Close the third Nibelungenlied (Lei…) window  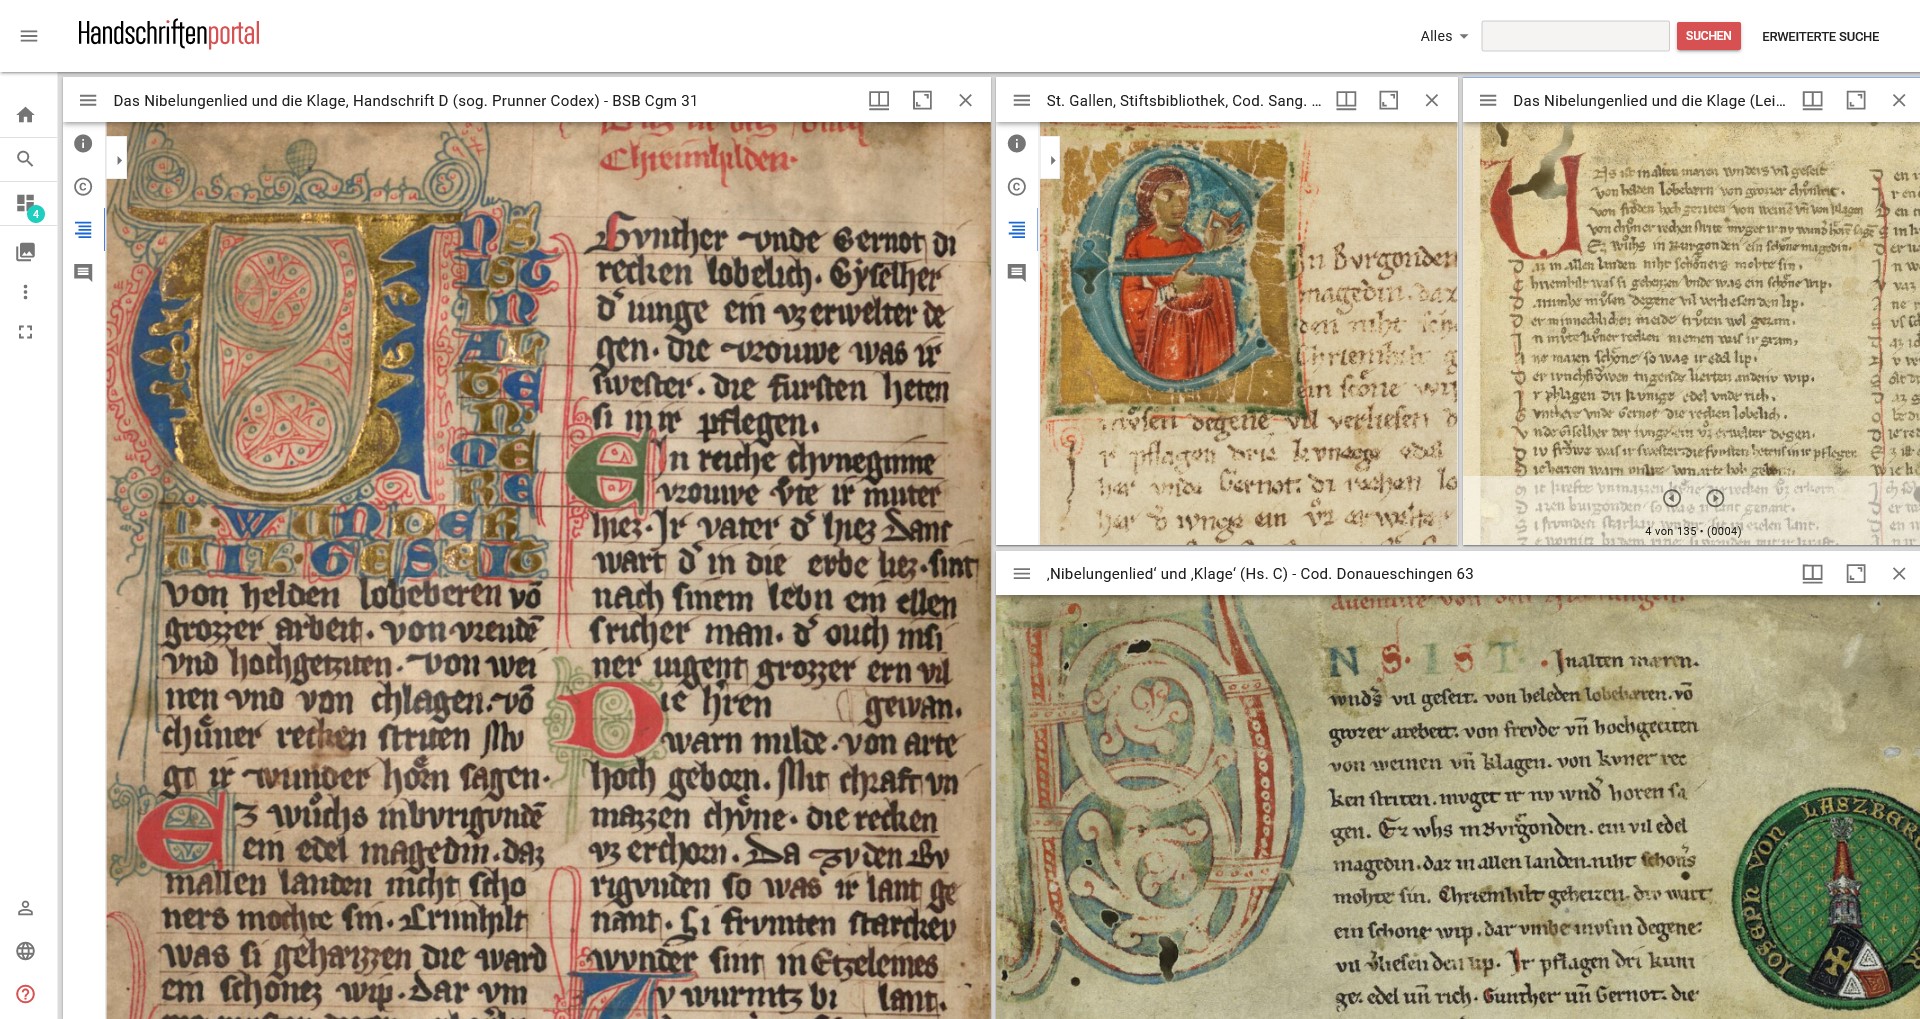[x=1899, y=100]
